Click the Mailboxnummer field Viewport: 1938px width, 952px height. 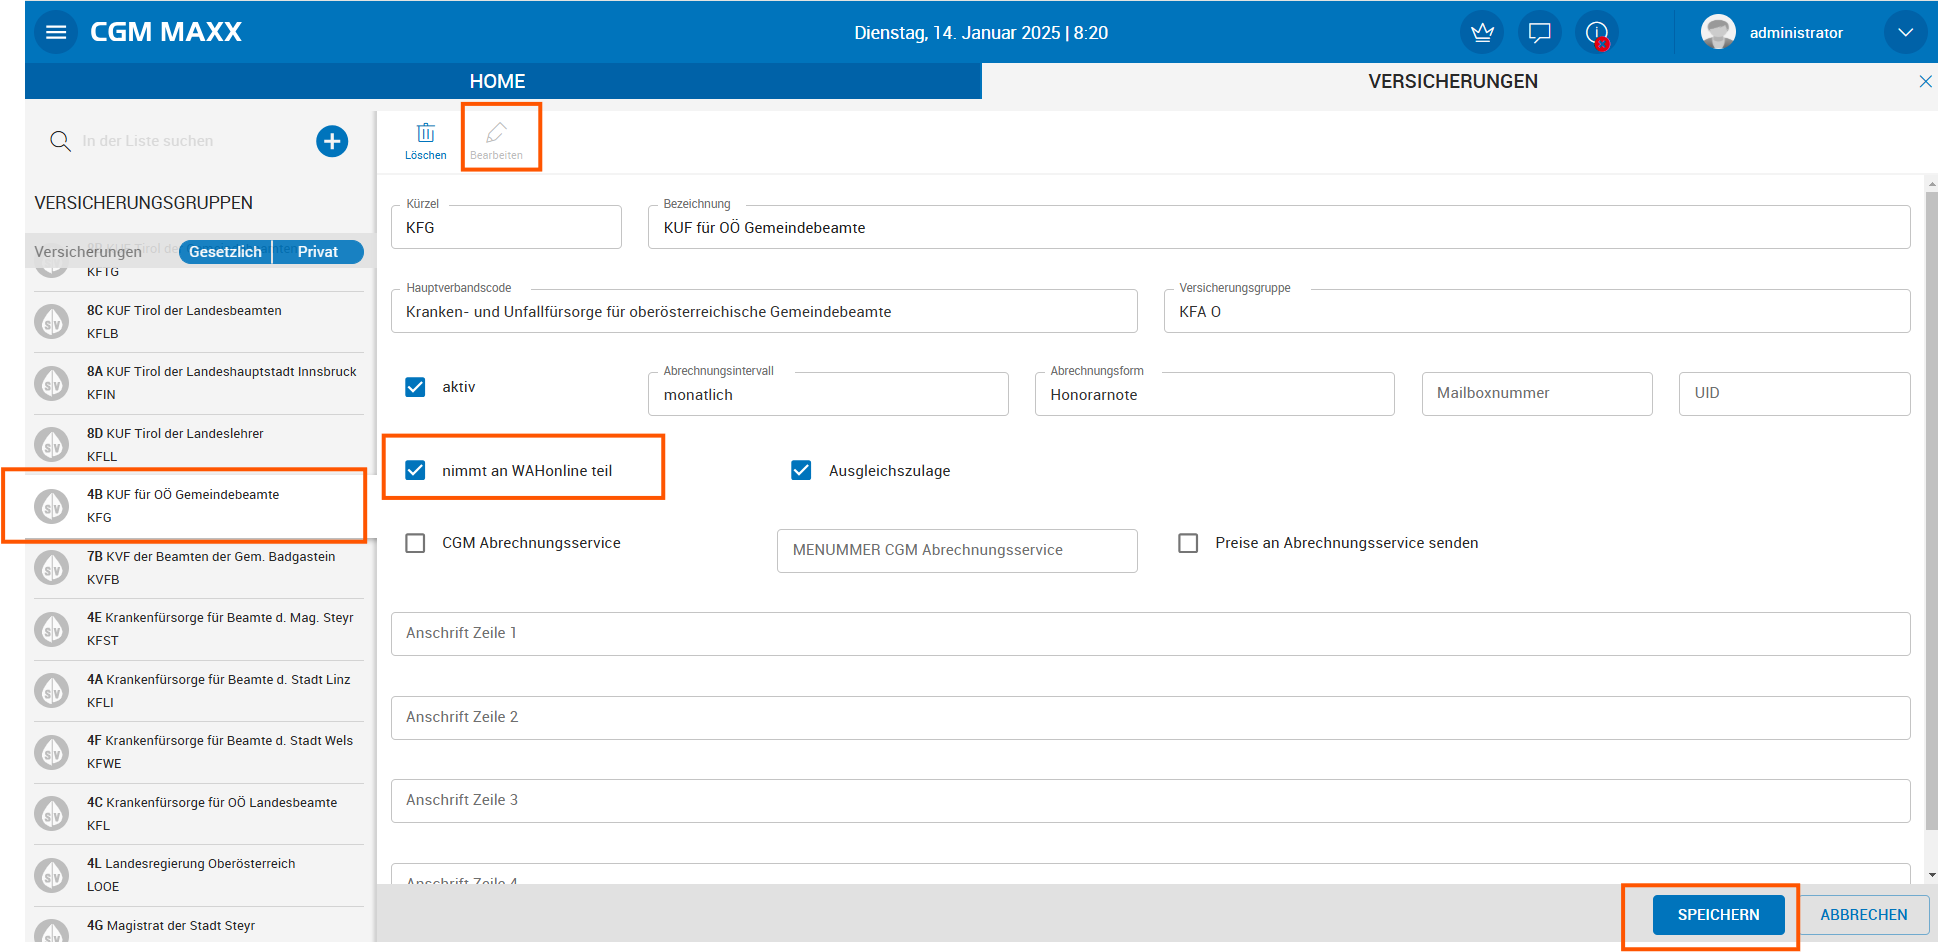click(x=1537, y=394)
